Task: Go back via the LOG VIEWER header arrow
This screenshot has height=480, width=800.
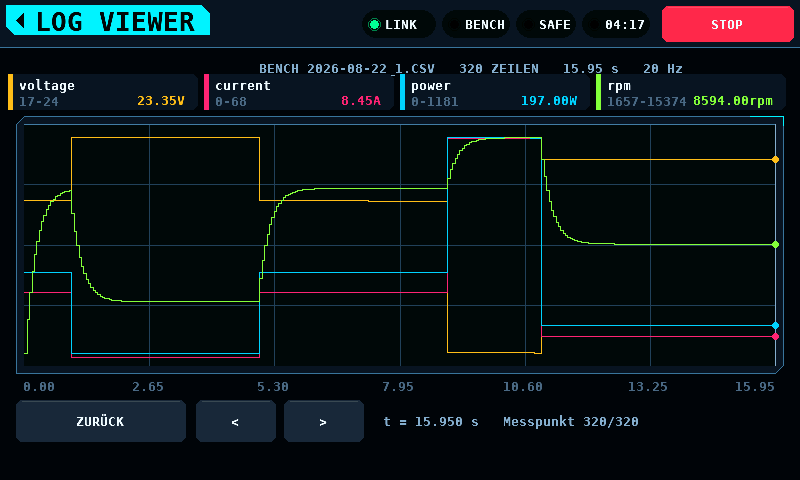Action: tap(20, 21)
